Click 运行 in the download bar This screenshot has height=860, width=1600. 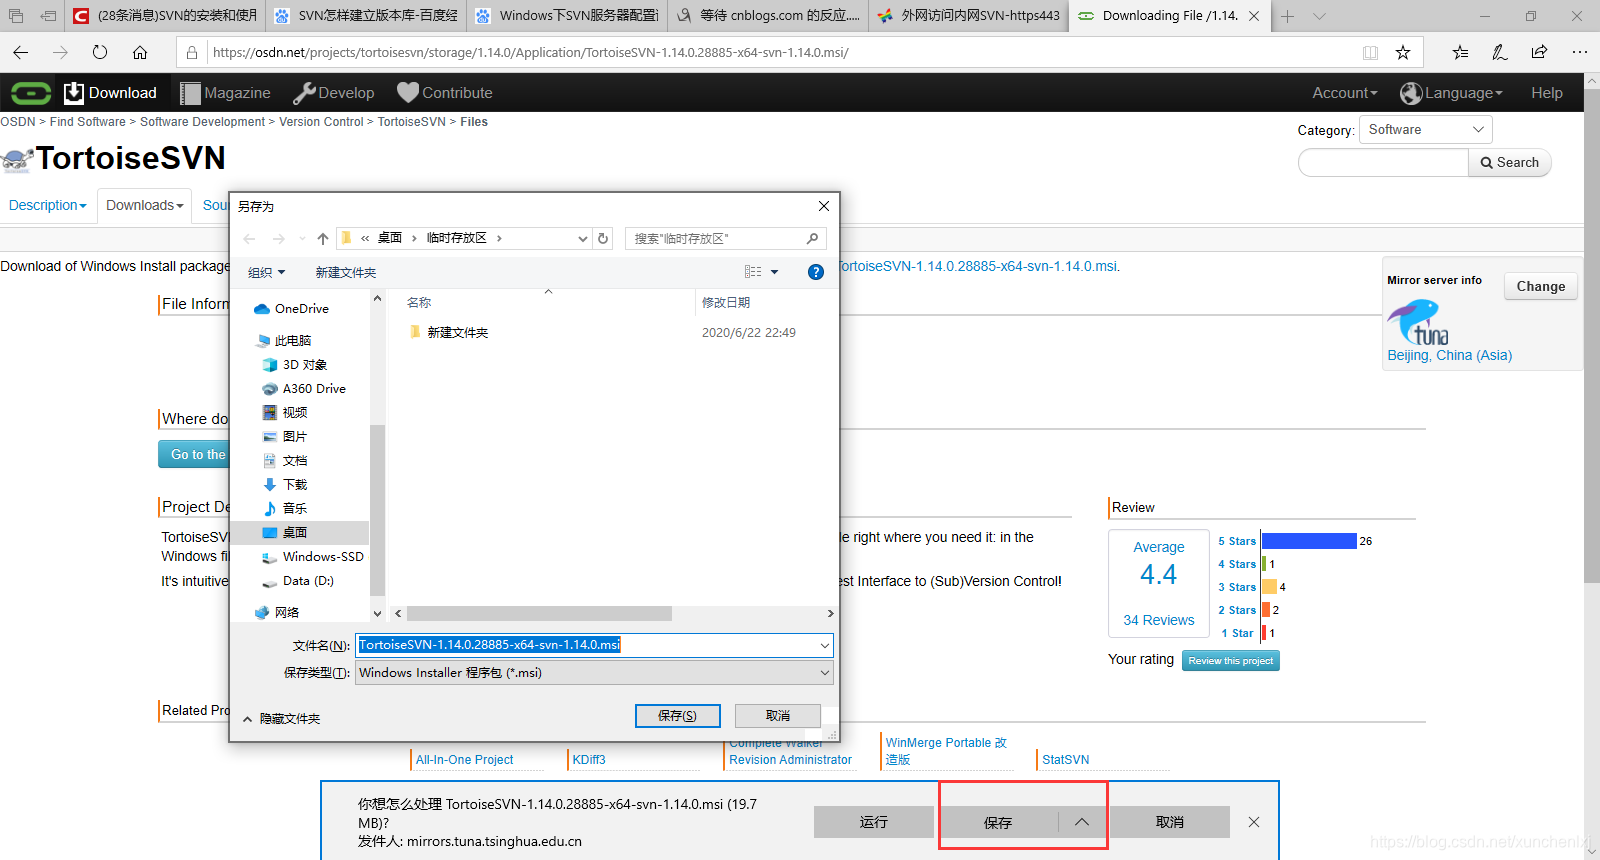click(x=874, y=822)
